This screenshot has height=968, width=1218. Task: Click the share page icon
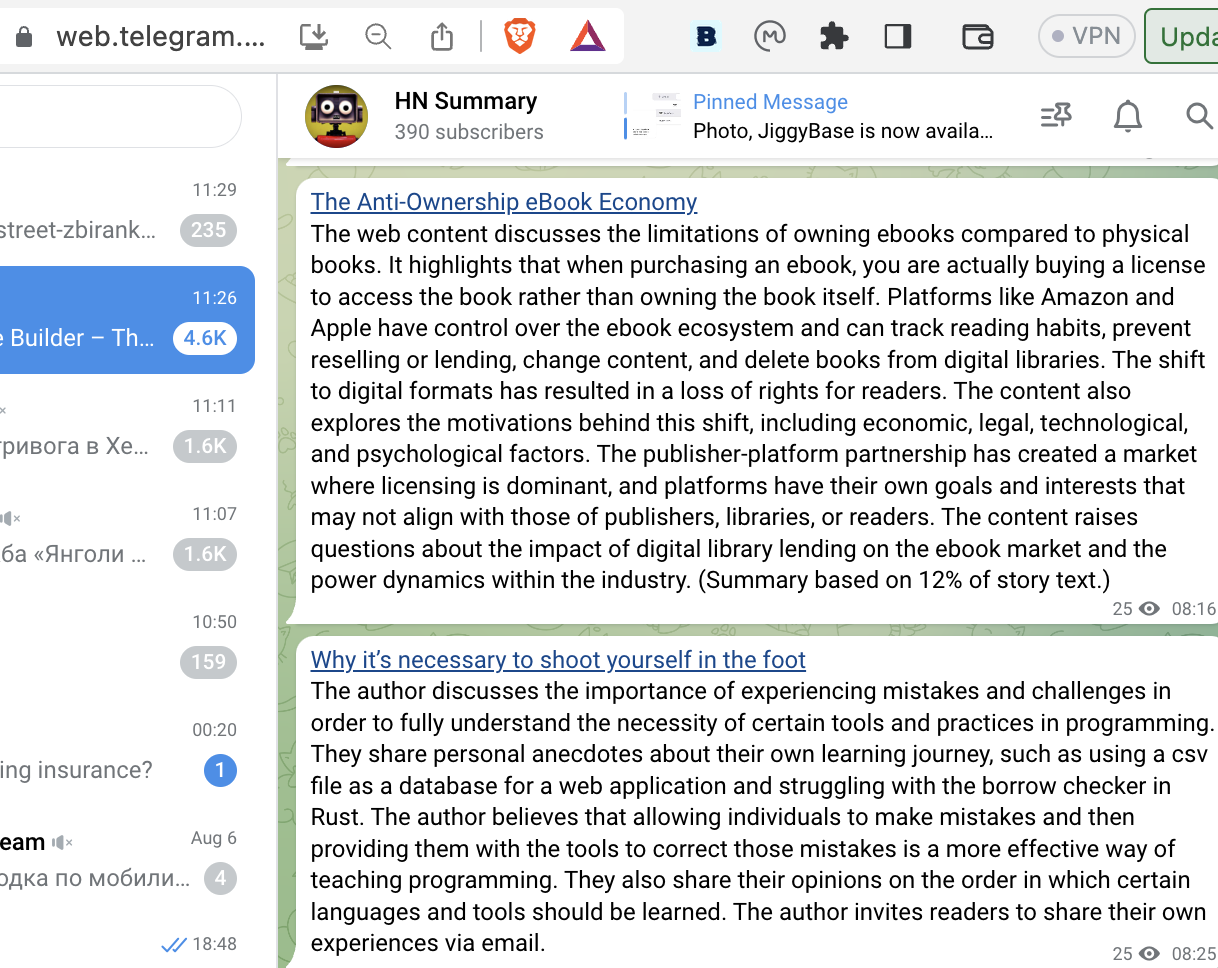point(442,37)
